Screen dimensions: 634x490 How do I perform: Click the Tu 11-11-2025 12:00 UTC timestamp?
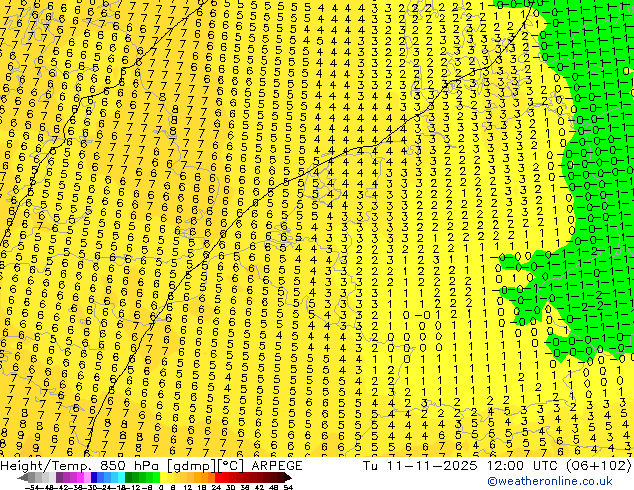click(460, 466)
